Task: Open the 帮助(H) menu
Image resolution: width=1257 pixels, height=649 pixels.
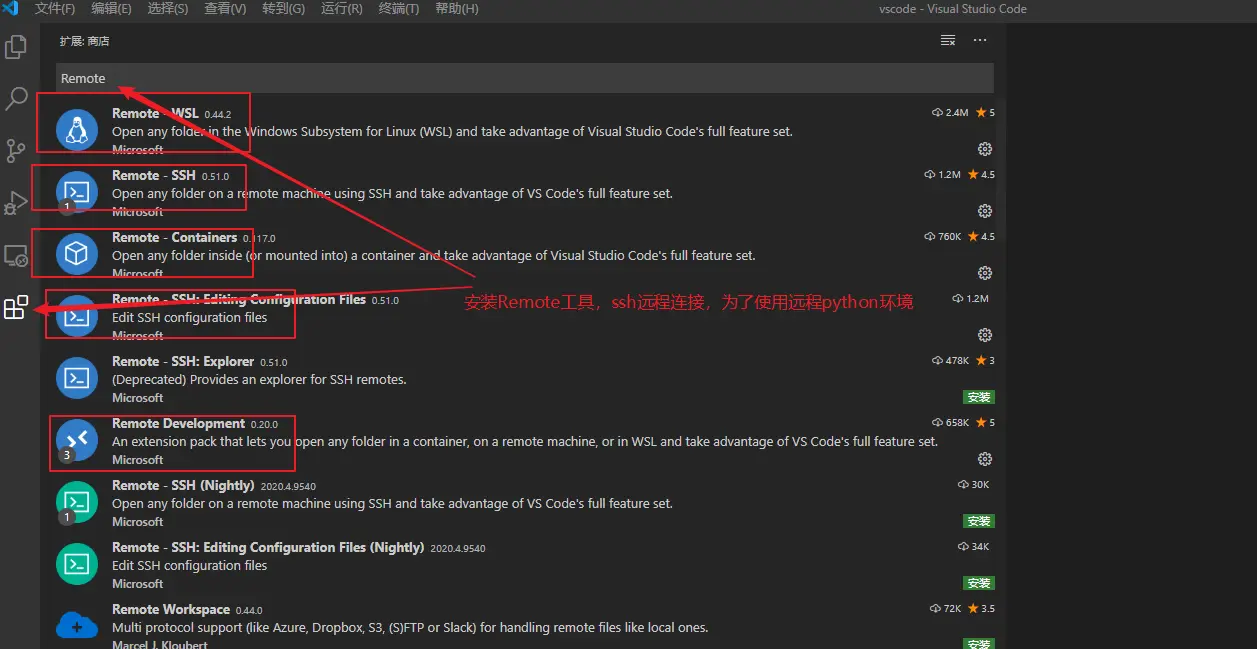Action: click(457, 9)
